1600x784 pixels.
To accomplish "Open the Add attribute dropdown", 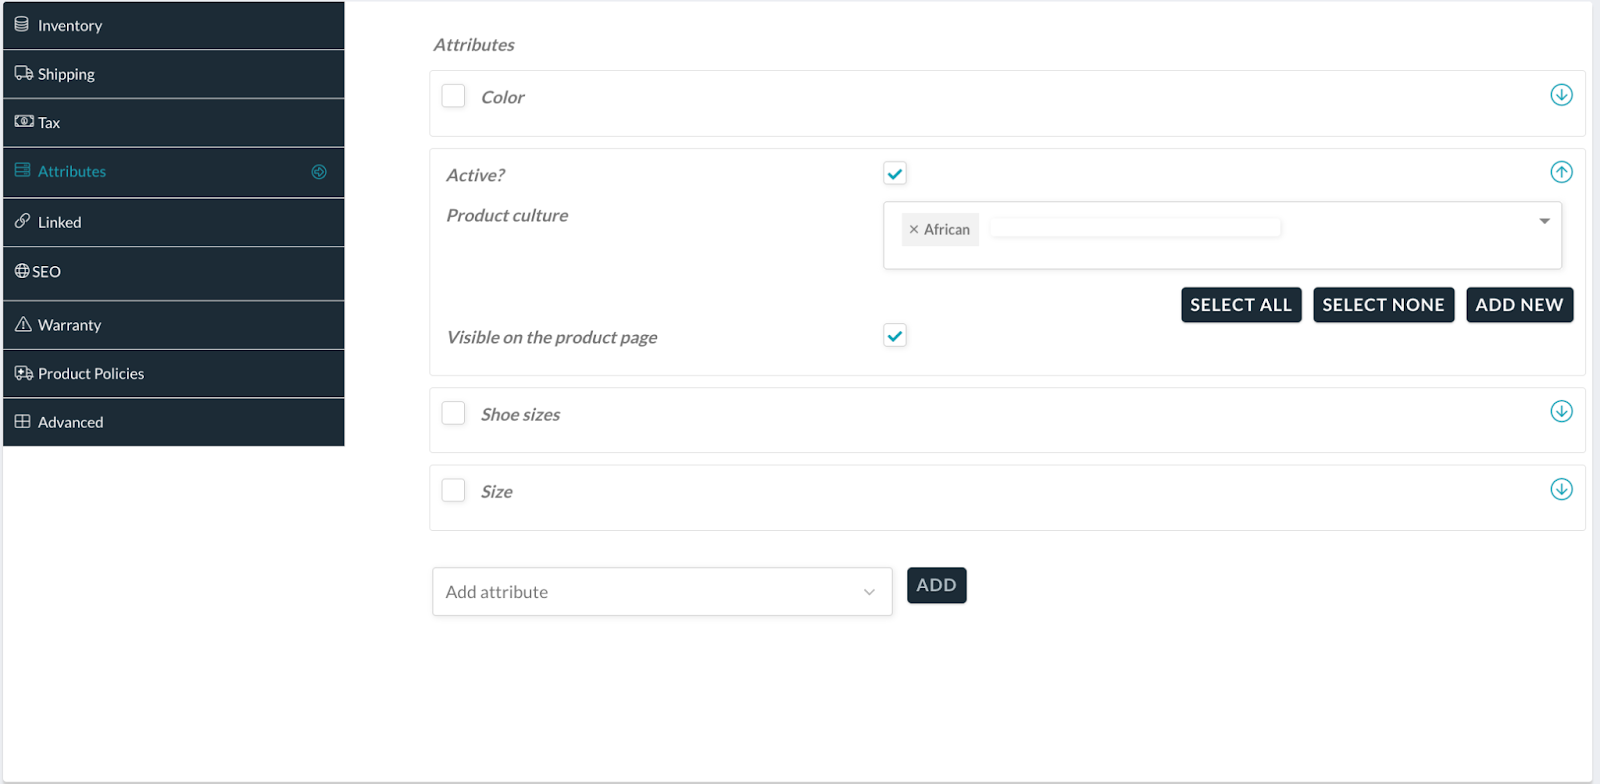I will pos(661,592).
